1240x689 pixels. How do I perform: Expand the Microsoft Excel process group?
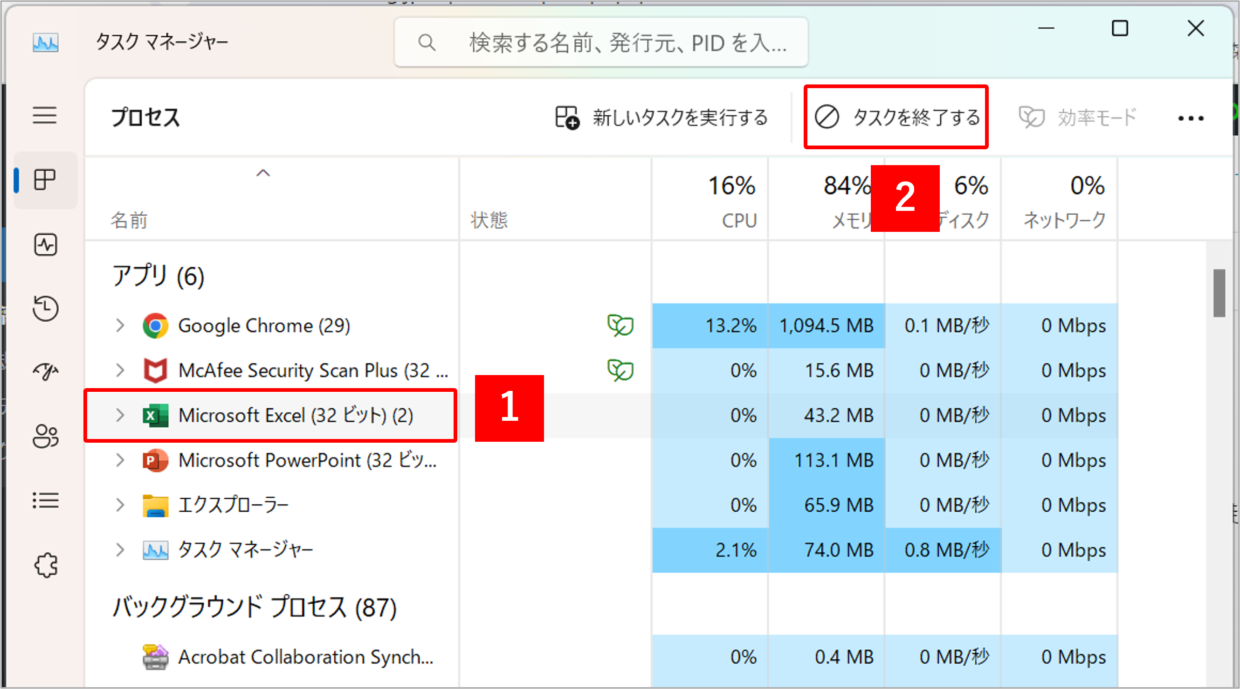pyautogui.click(x=120, y=416)
